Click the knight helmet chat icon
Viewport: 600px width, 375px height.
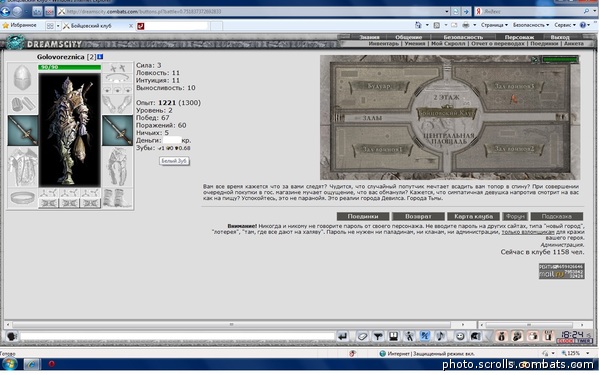click(476, 336)
